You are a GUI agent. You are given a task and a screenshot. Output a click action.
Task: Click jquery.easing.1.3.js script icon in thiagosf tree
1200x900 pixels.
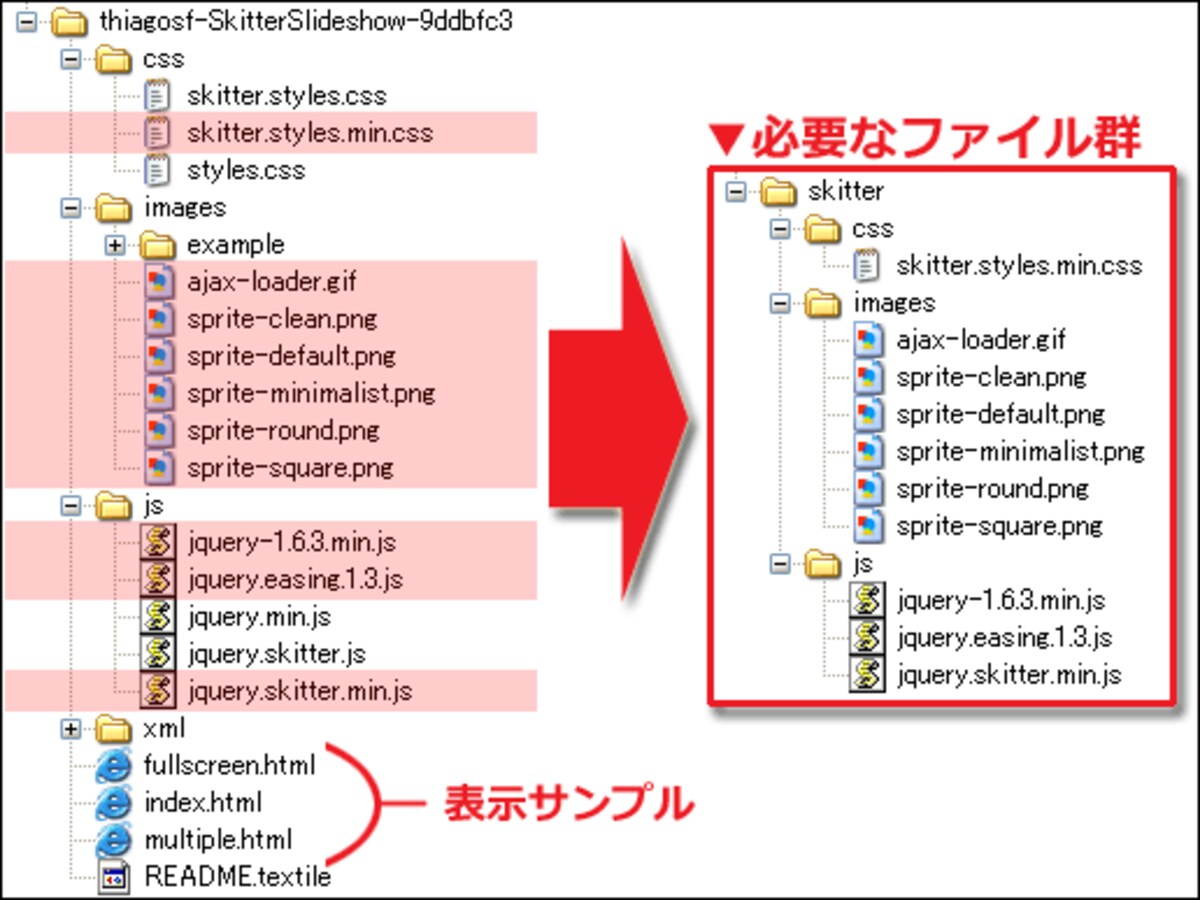click(157, 579)
